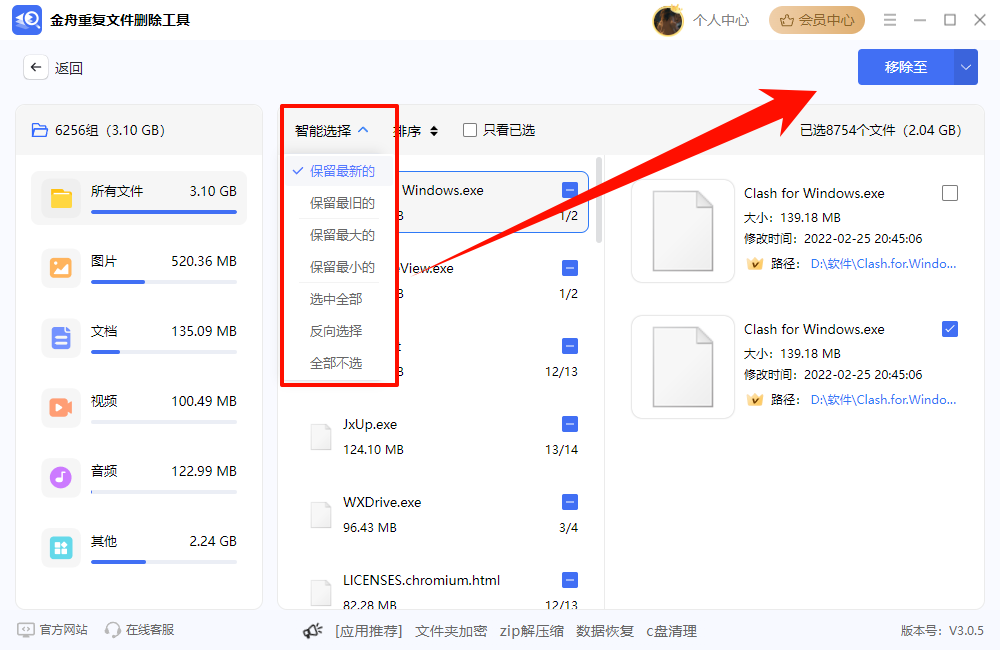The image size is (1000, 650).
Task: Collapse the 智能选择 dropdown
Action: click(331, 130)
